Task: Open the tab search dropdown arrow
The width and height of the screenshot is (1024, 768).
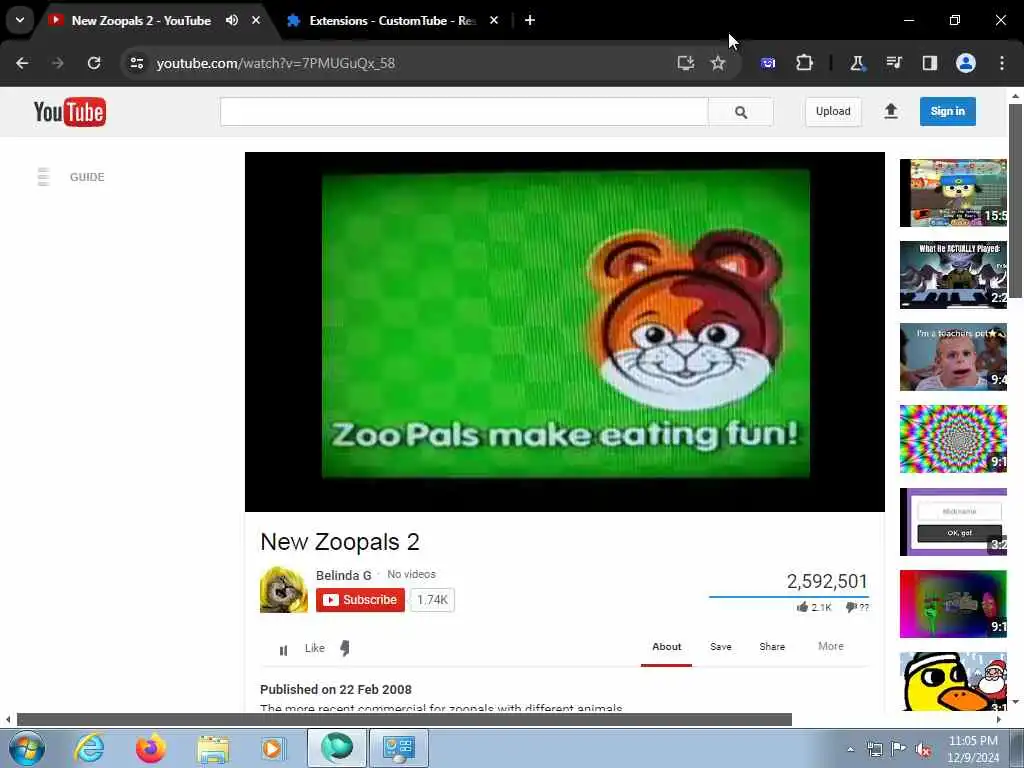Action: click(x=20, y=20)
